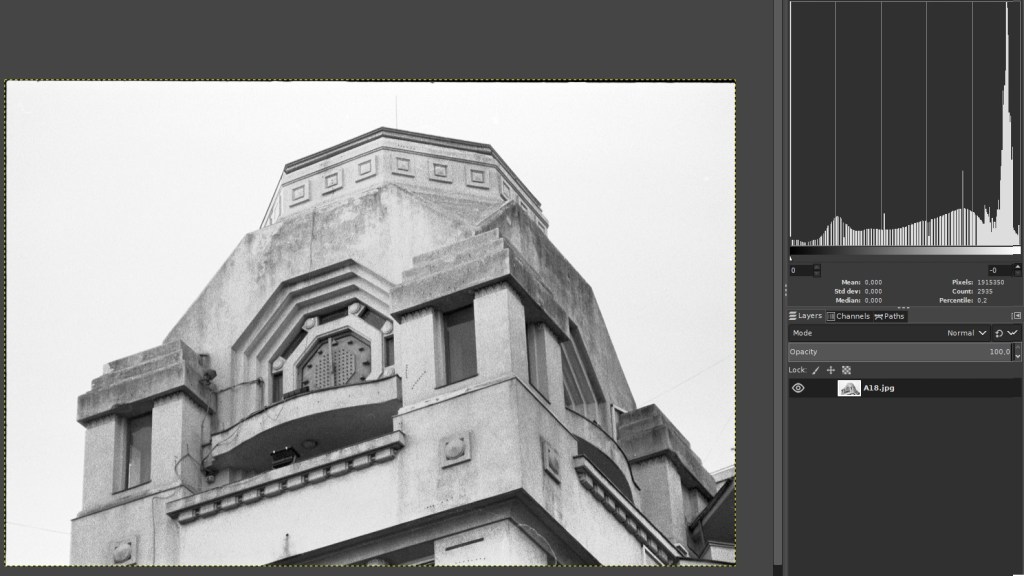Click the histogram gradient range bar
1024x576 pixels.
tap(905, 252)
